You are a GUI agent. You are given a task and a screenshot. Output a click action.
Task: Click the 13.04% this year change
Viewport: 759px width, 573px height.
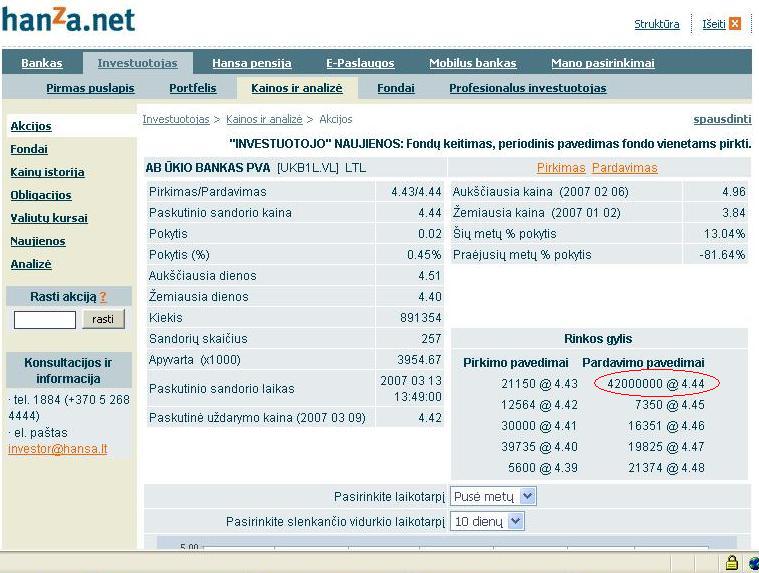tap(724, 234)
